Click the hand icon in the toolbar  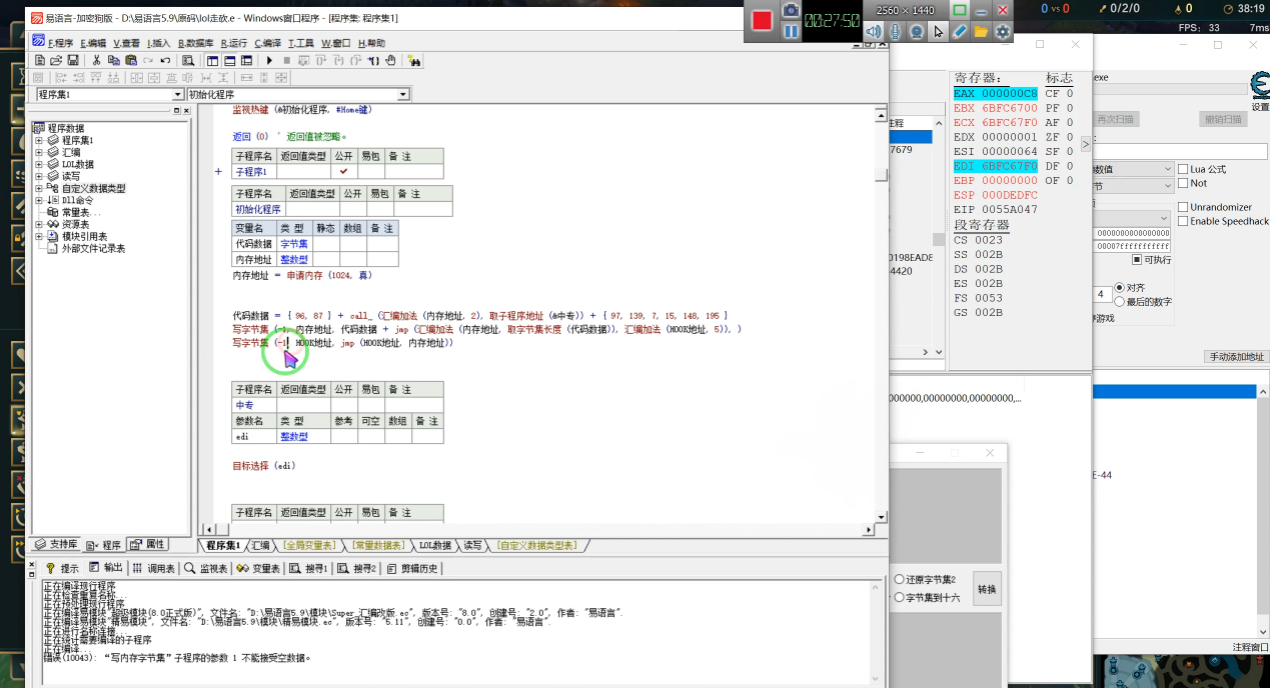click(390, 61)
